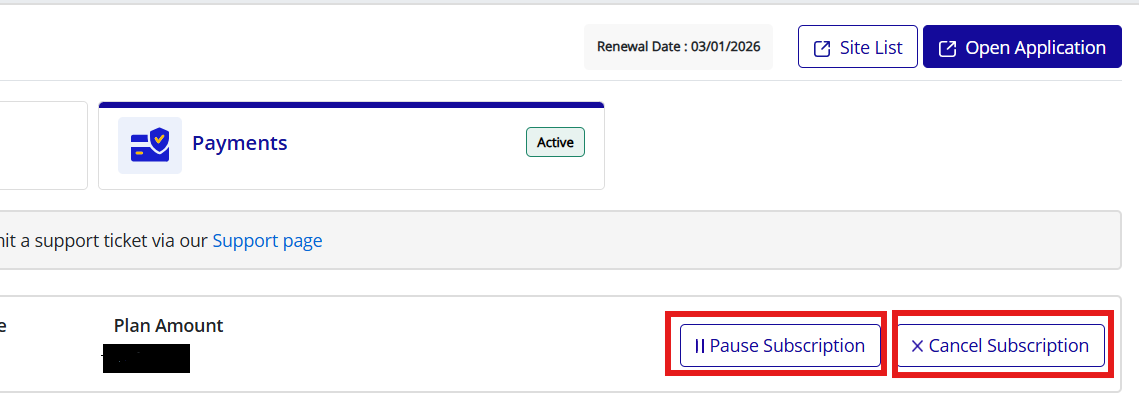Click the support ticket notice text

point(100,241)
